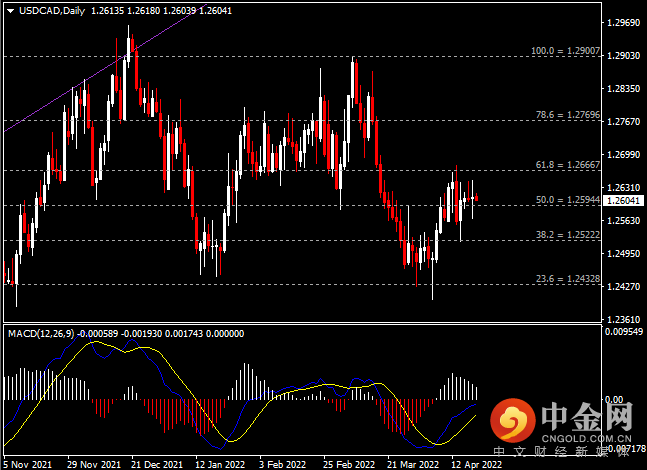
Task: Click the 1.27670 price scale value
Action: pyautogui.click(x=623, y=122)
